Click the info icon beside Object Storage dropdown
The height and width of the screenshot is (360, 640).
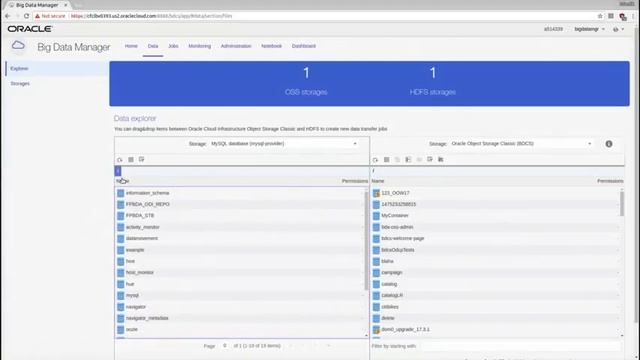click(609, 144)
